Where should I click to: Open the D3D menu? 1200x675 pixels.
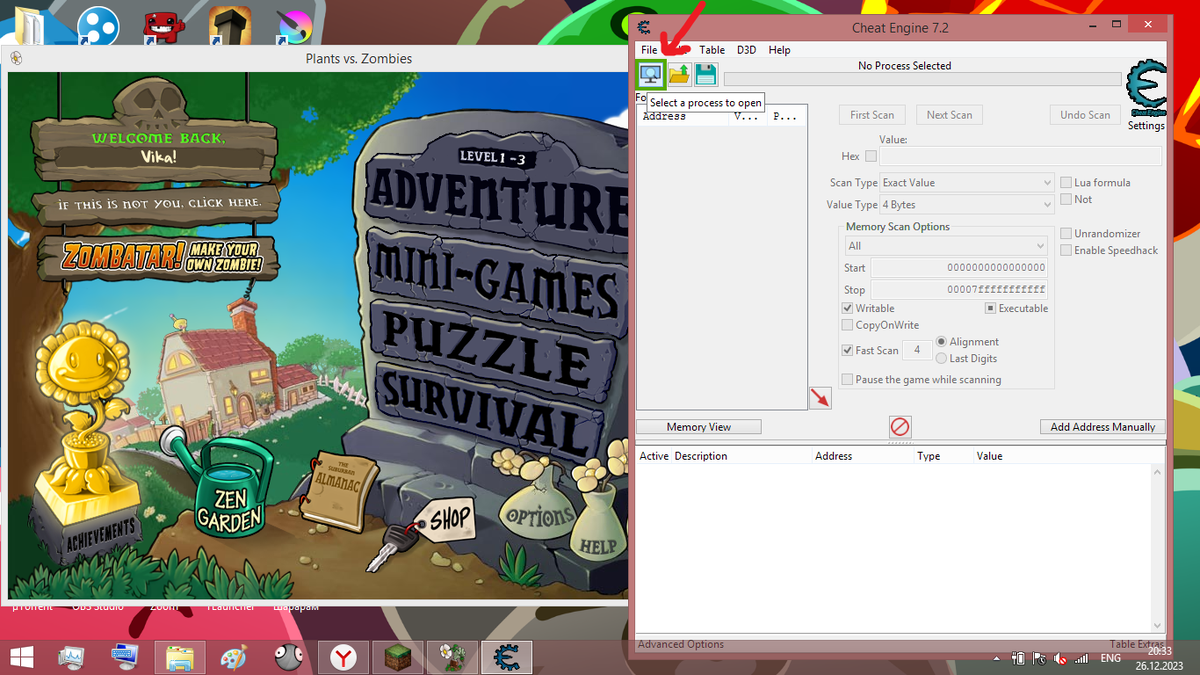point(747,50)
